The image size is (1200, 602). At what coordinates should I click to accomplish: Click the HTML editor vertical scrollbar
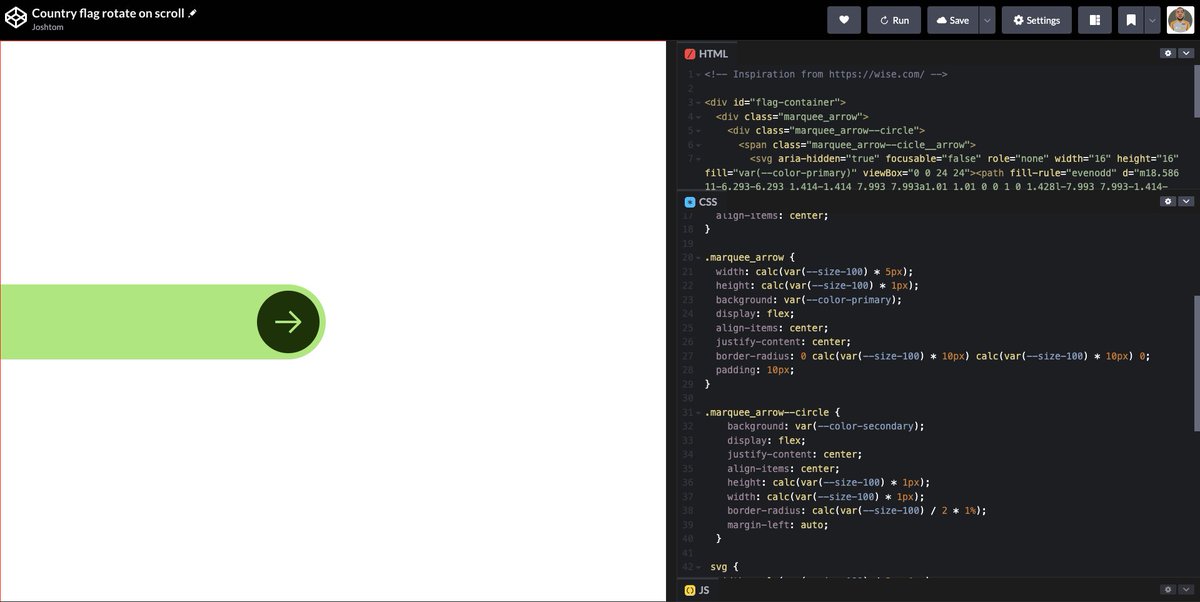1196,93
